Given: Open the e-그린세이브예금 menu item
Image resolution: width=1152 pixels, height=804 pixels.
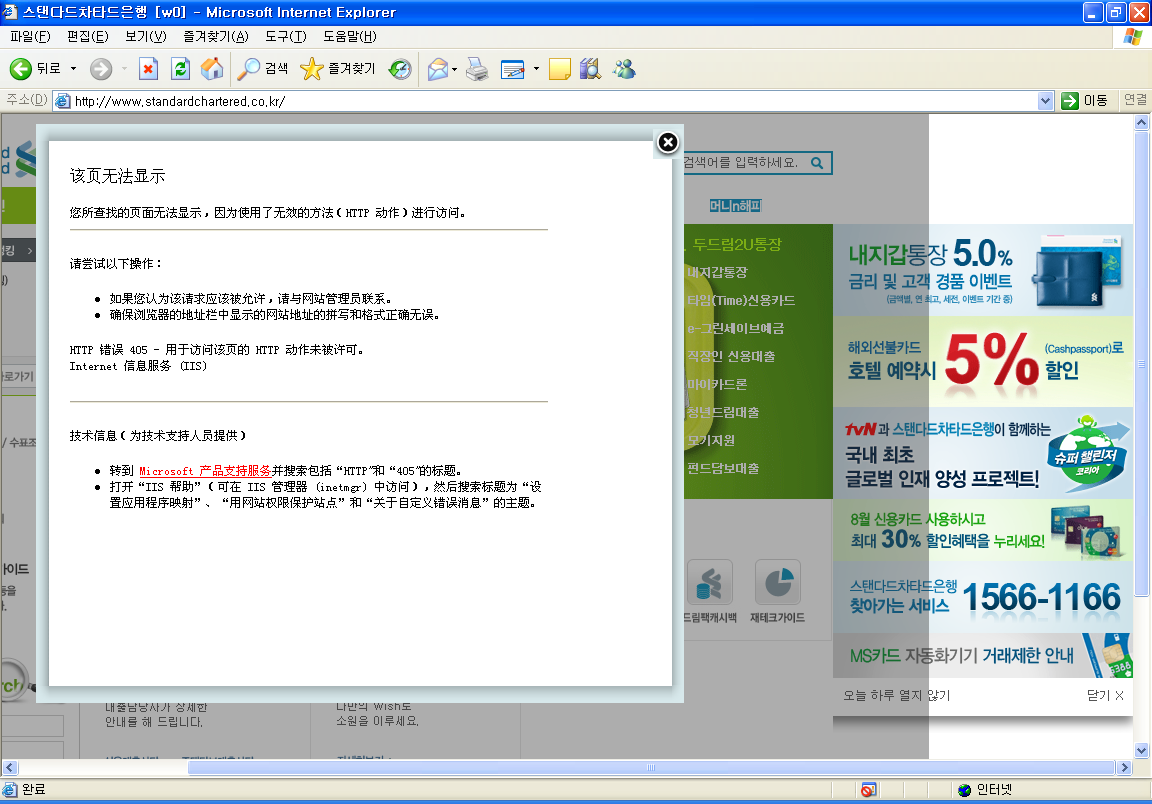Looking at the screenshot, I should 735,329.
